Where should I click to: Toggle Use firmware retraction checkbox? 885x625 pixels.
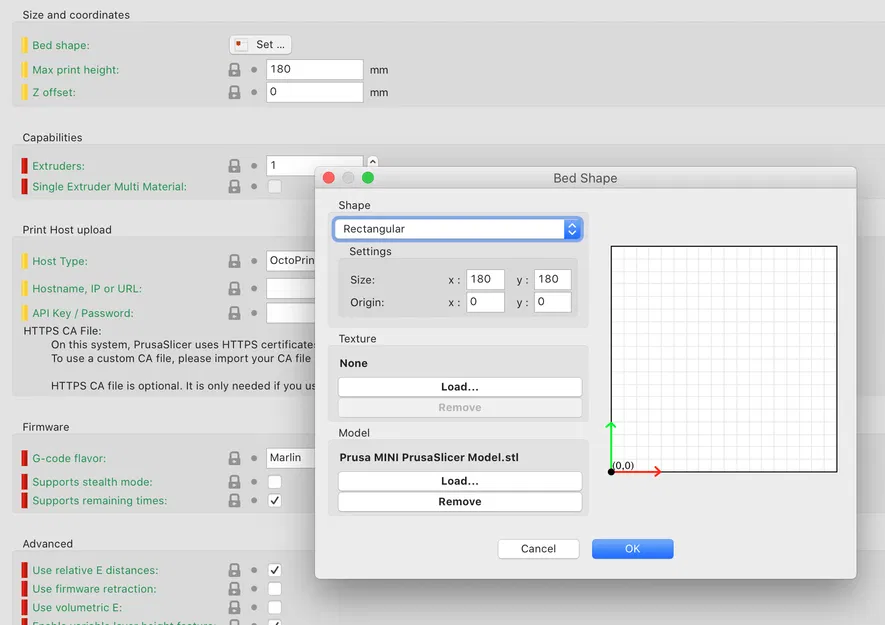pyautogui.click(x=275, y=589)
